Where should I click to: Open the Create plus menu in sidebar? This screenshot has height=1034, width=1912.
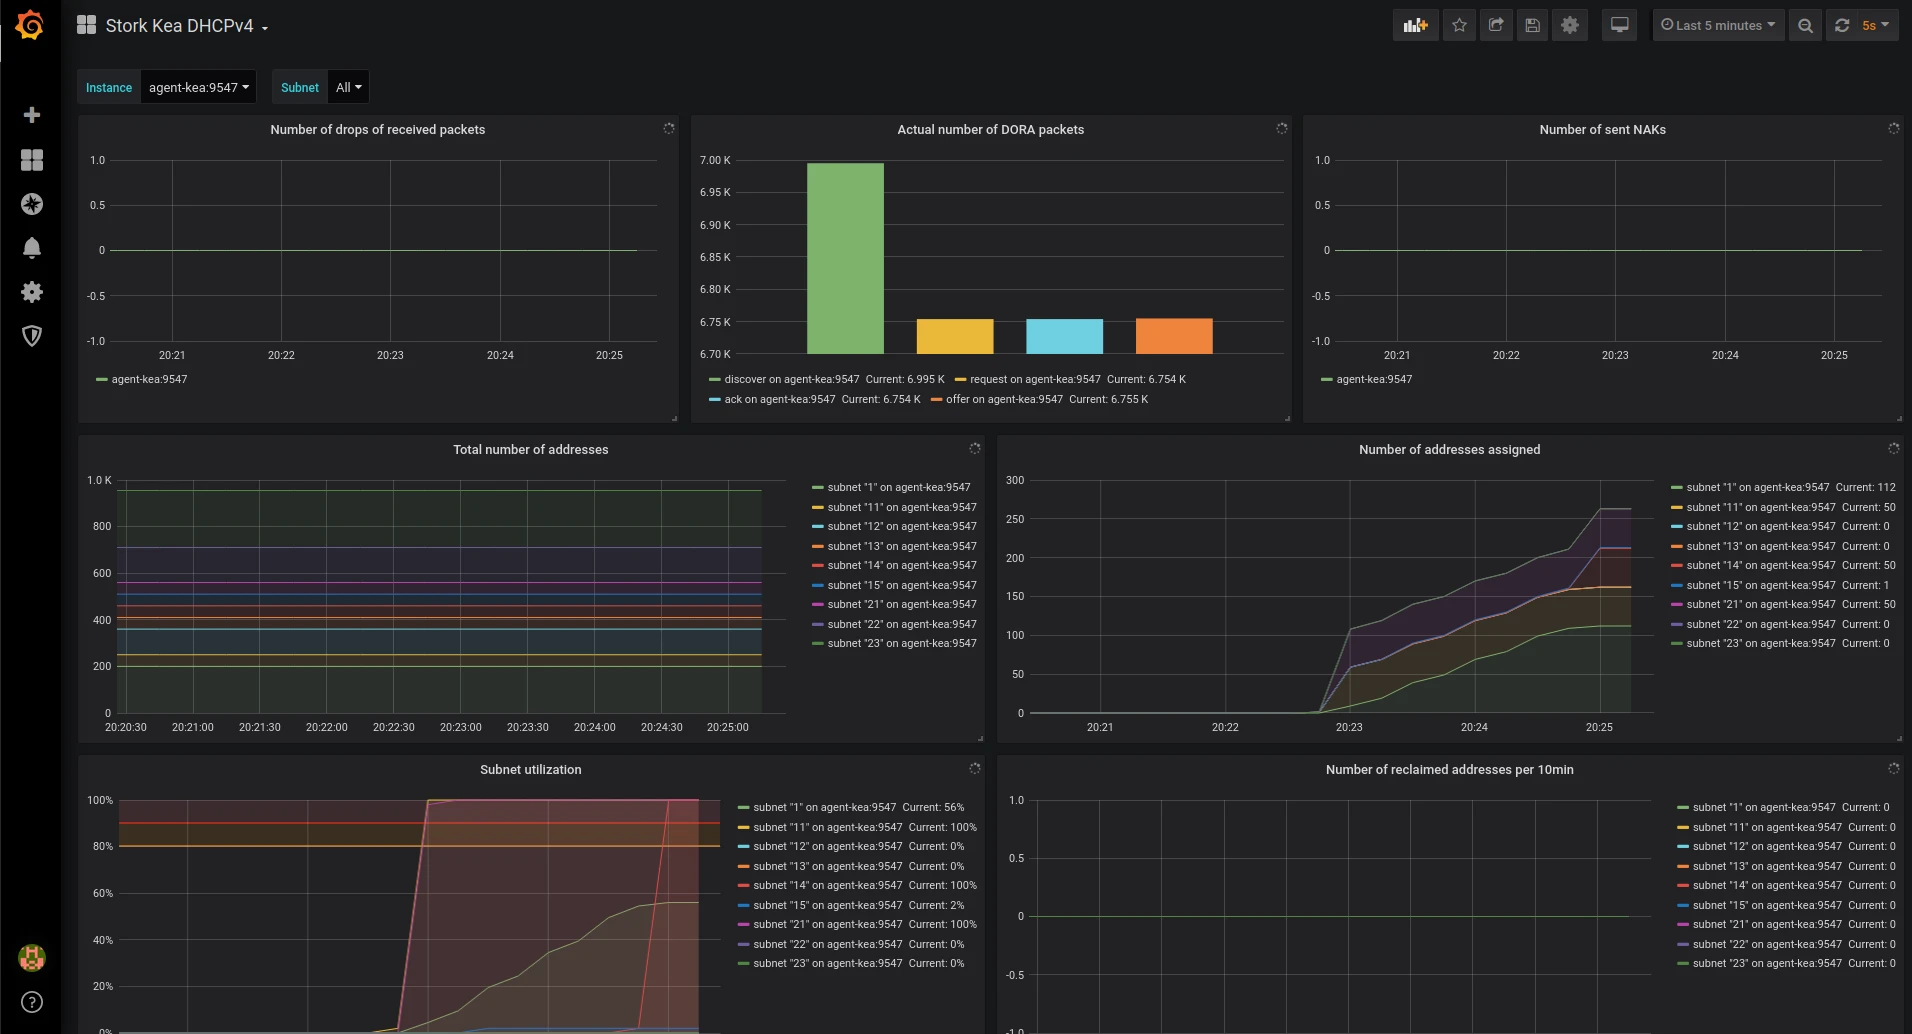tap(32, 115)
